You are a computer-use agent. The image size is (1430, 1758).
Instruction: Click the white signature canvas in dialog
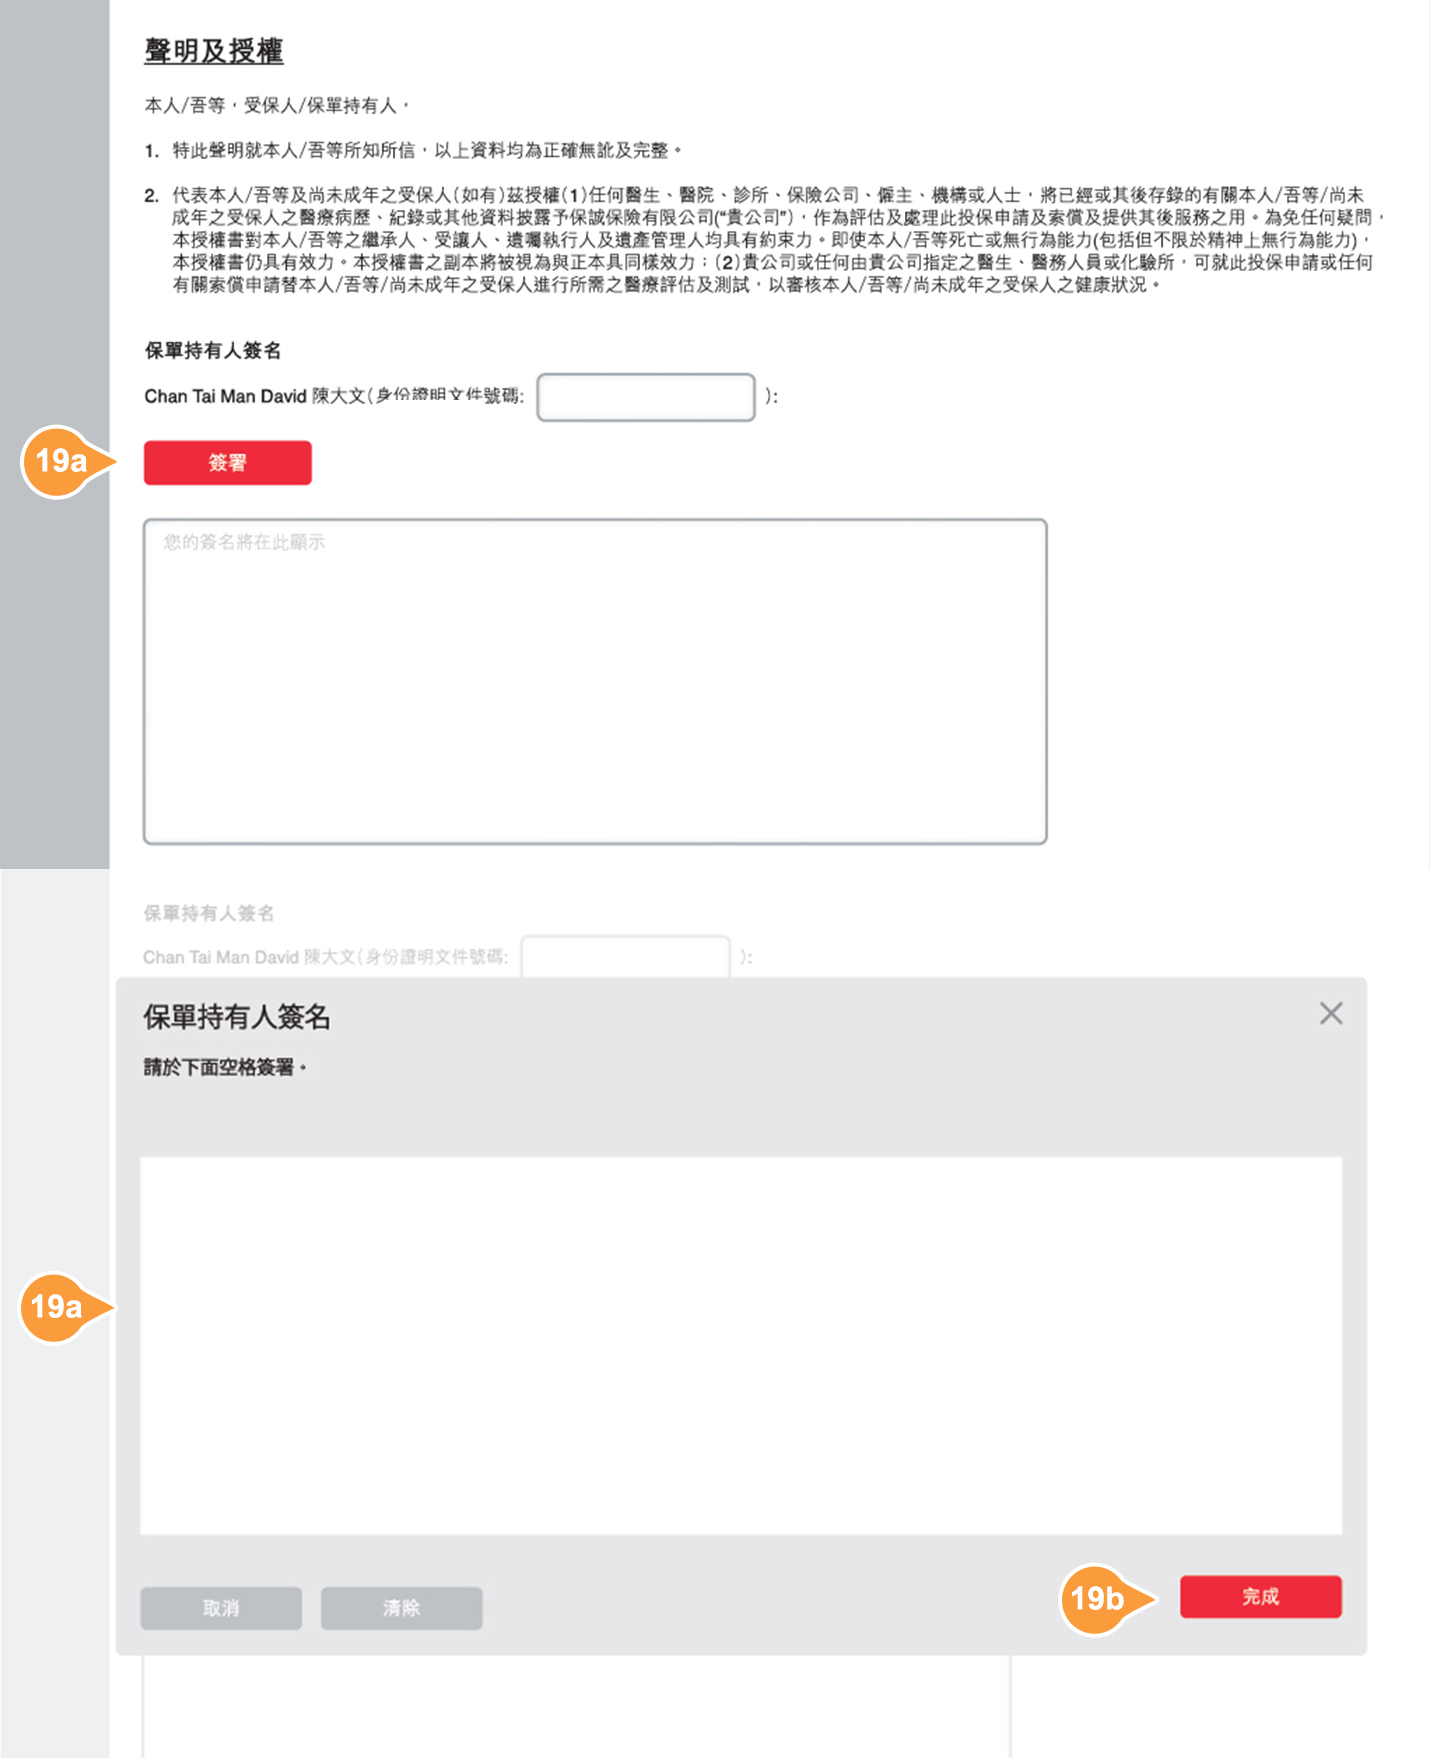point(741,1345)
